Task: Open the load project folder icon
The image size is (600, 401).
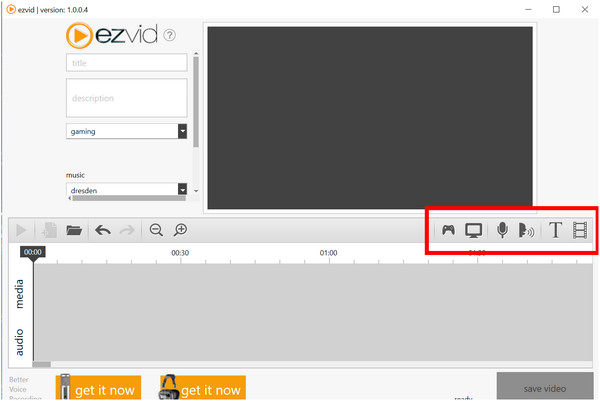Action: (74, 230)
